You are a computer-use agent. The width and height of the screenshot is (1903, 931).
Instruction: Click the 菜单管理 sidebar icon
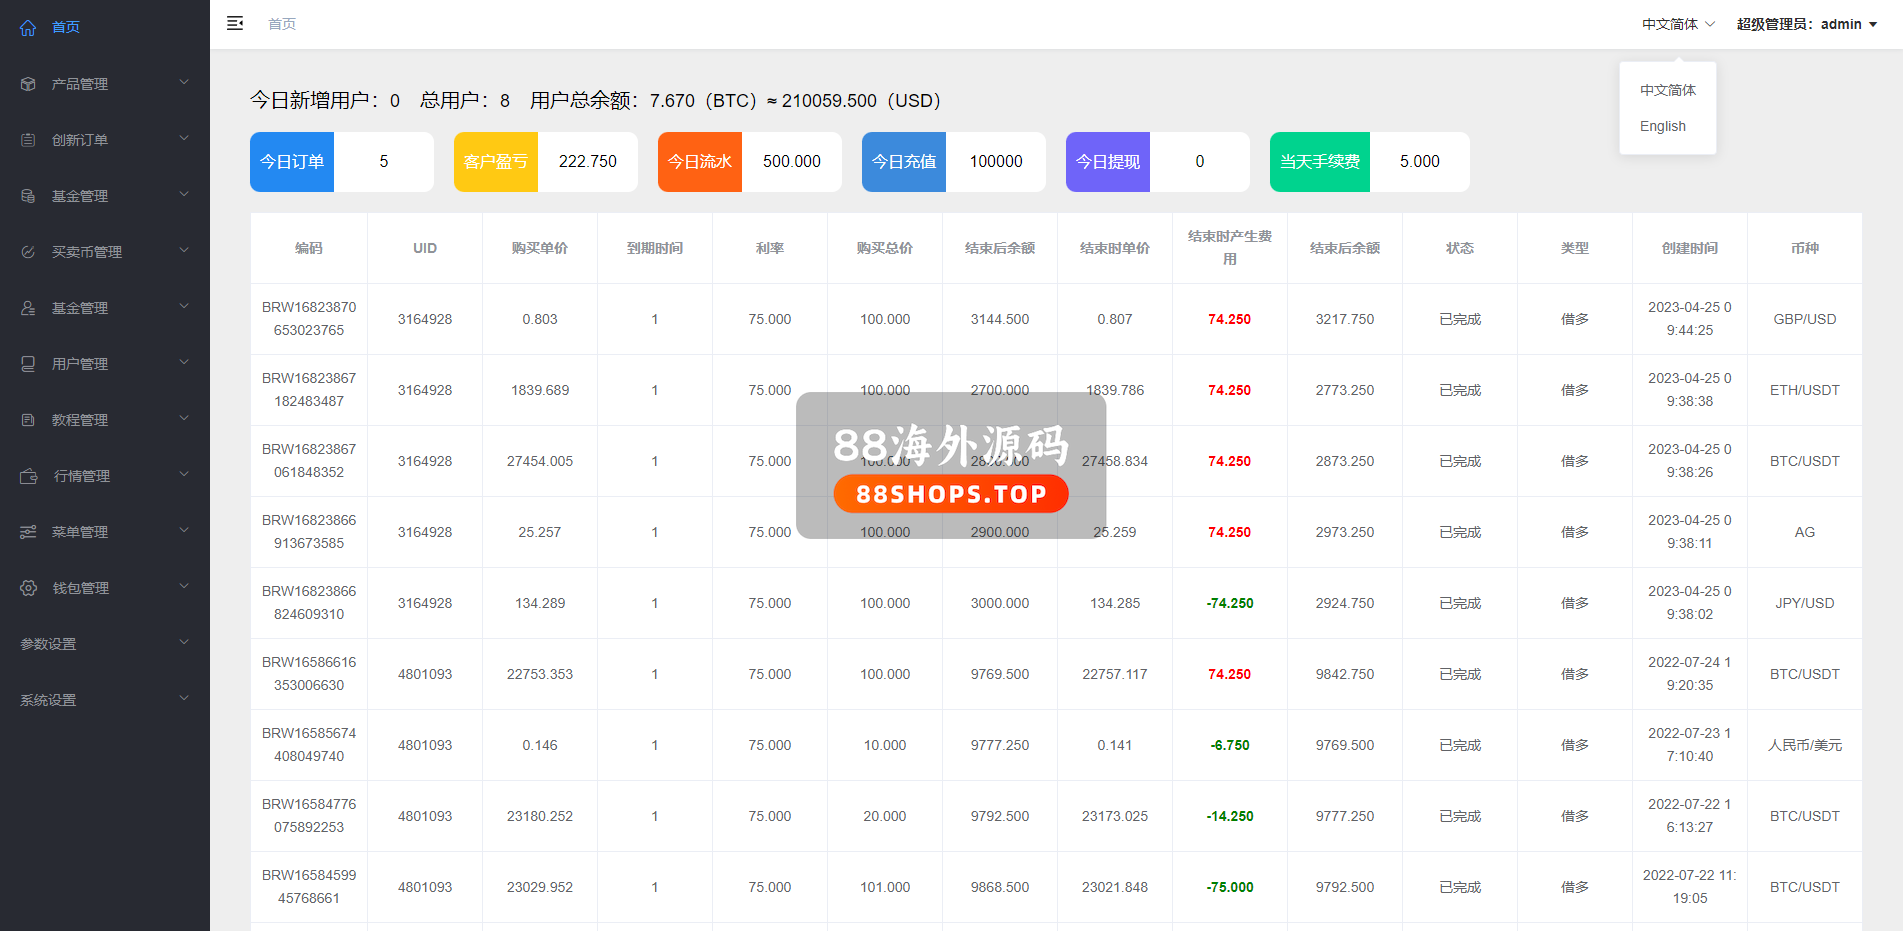(x=28, y=532)
